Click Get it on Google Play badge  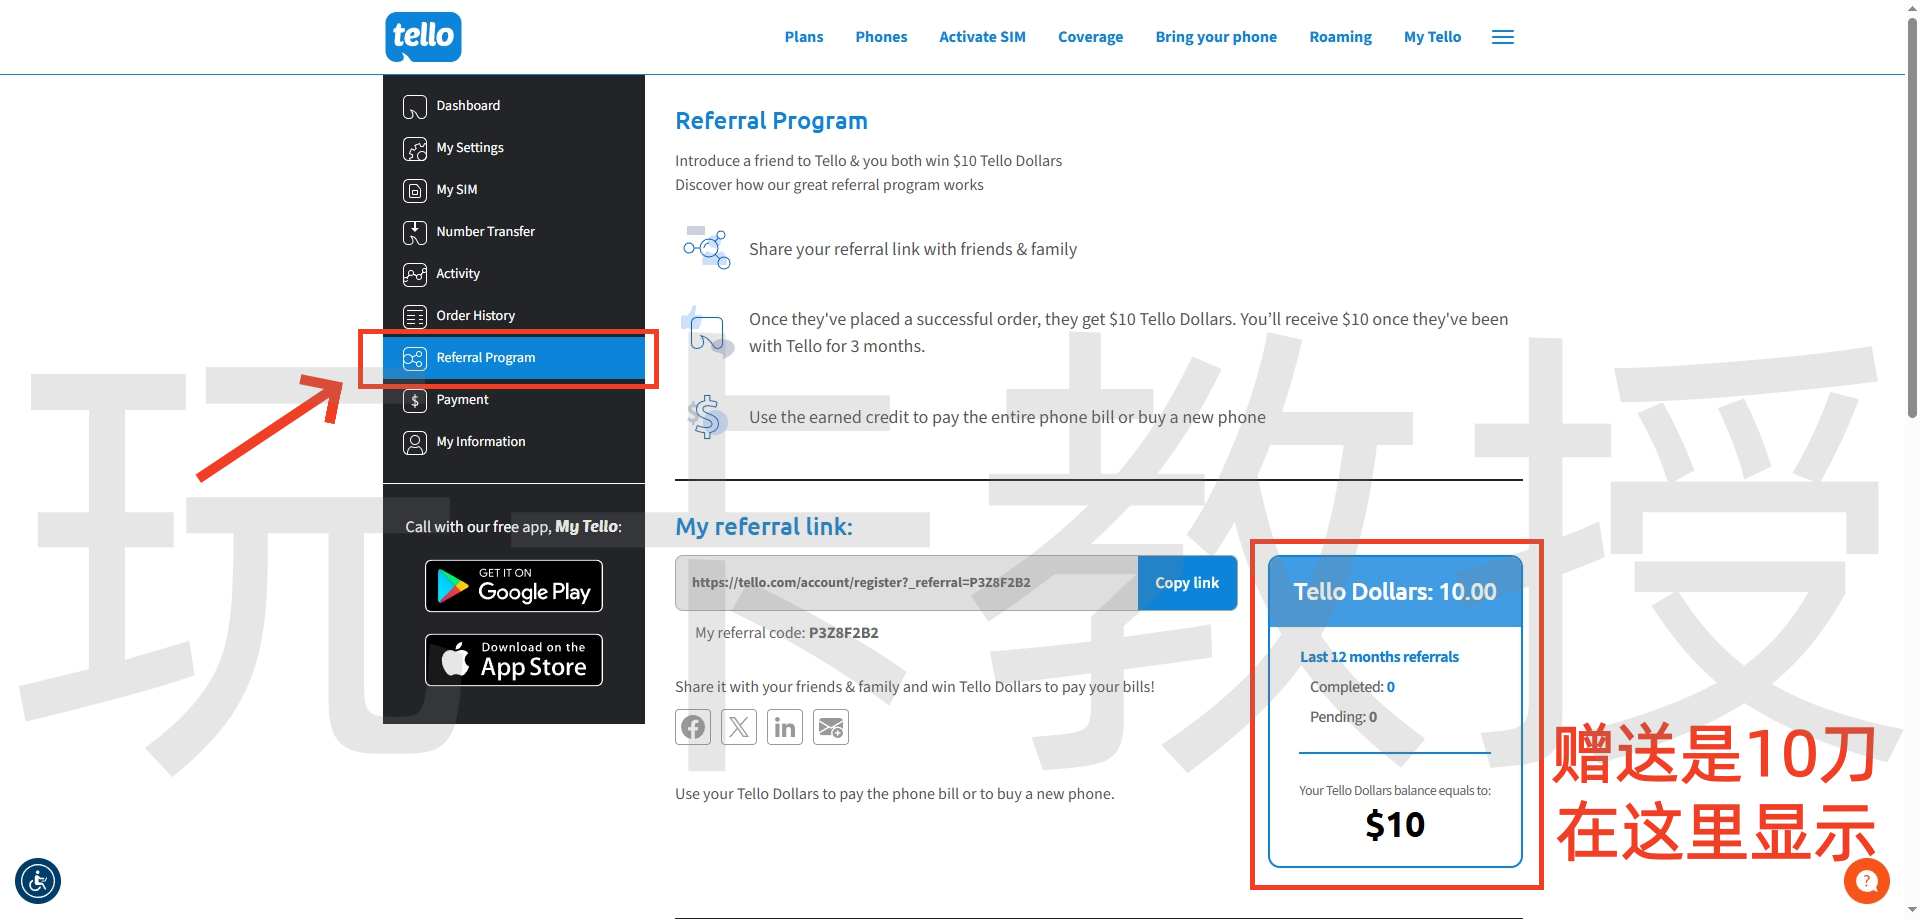pos(514,585)
